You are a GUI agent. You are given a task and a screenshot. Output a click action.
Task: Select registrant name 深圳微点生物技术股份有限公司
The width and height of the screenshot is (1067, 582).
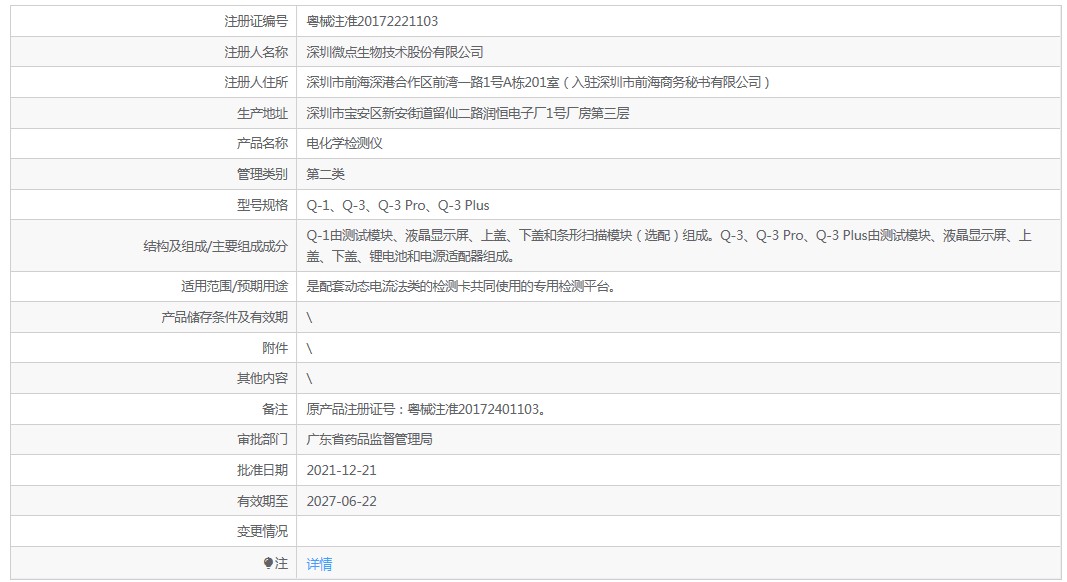pyautogui.click(x=395, y=52)
